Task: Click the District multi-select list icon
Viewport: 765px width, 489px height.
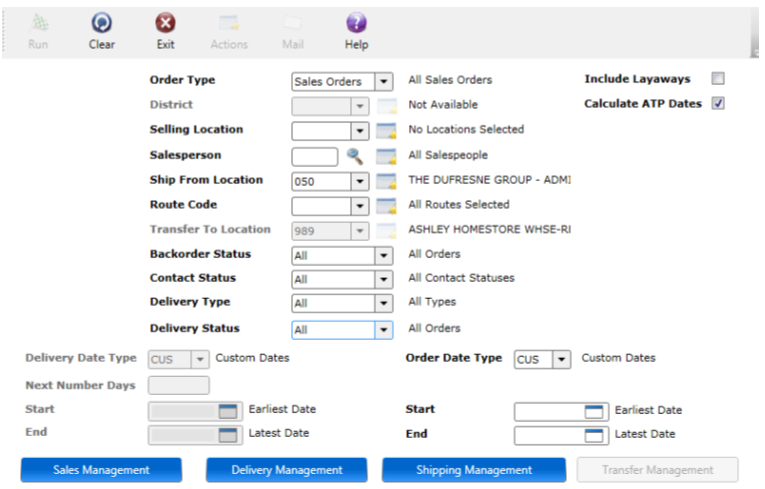Action: 386,106
